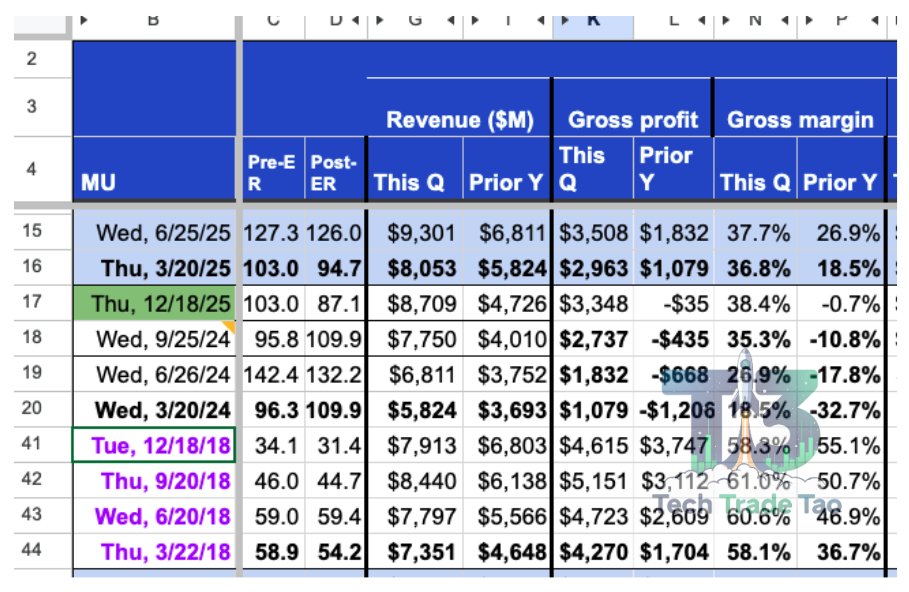
Task: Click the unhide arrow right of column I
Action: pos(541,20)
